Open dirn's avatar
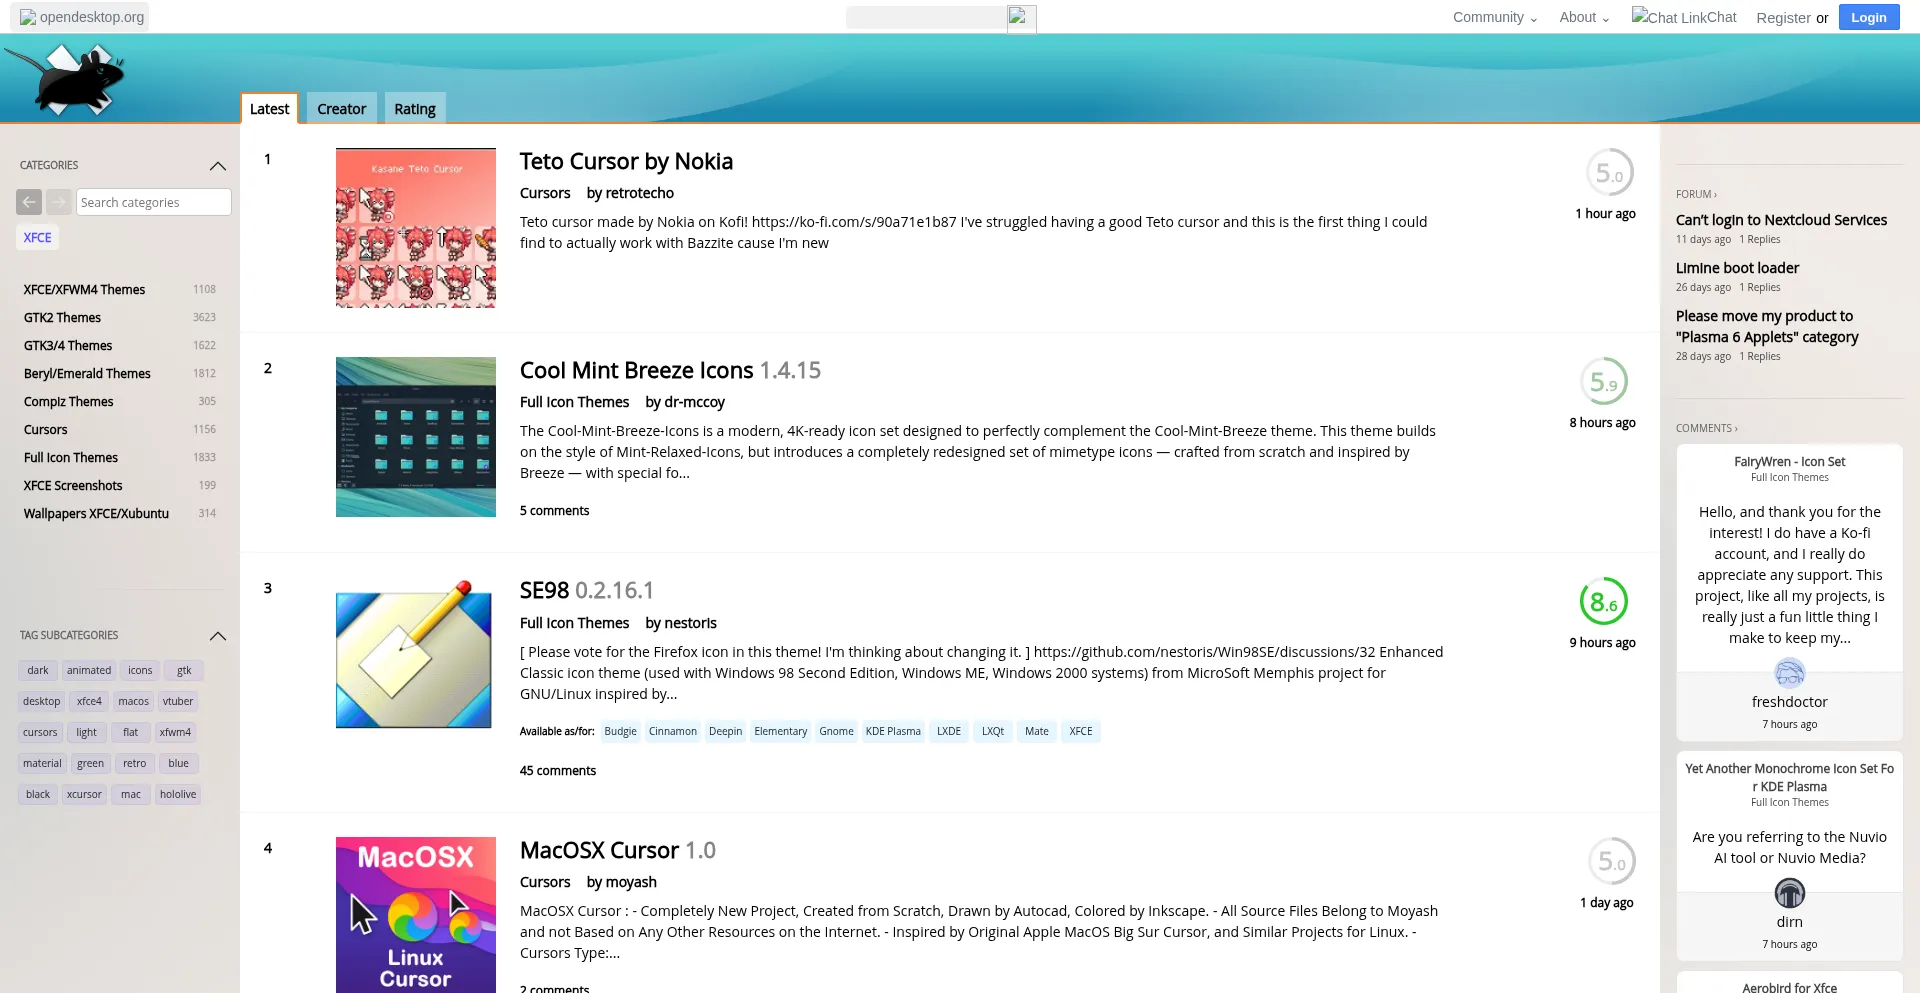Viewport: 1920px width, 993px height. click(1789, 892)
